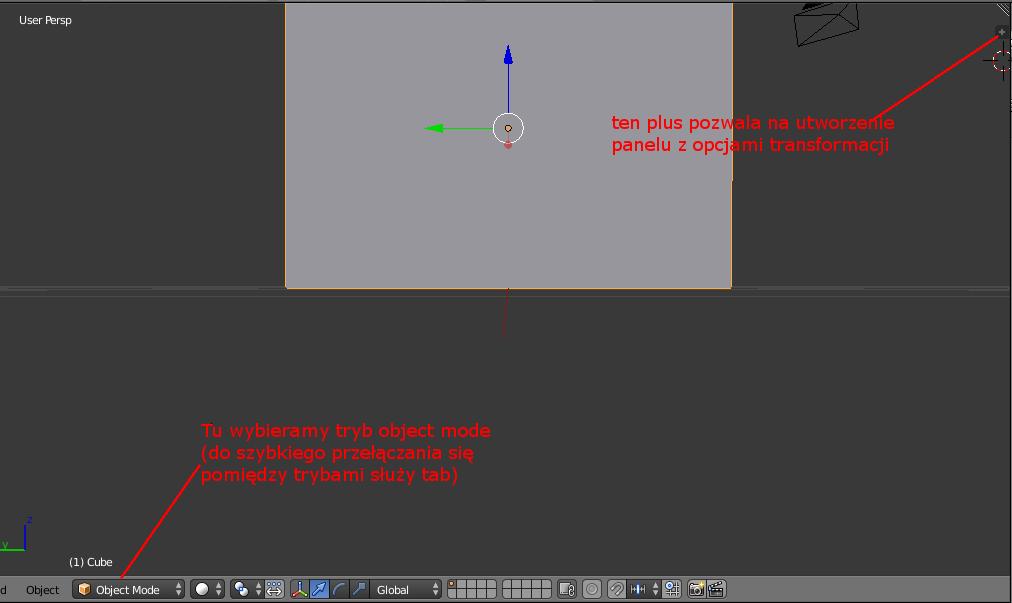
Task: Open the Object Mode selector dropdown
Action: (128, 589)
